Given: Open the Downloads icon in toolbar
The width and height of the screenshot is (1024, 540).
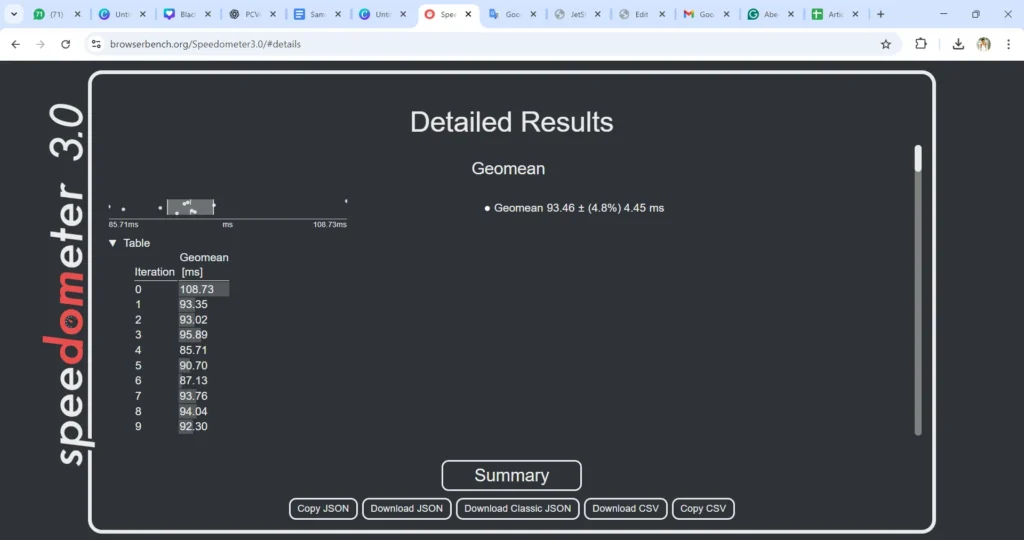Looking at the screenshot, I should [958, 44].
